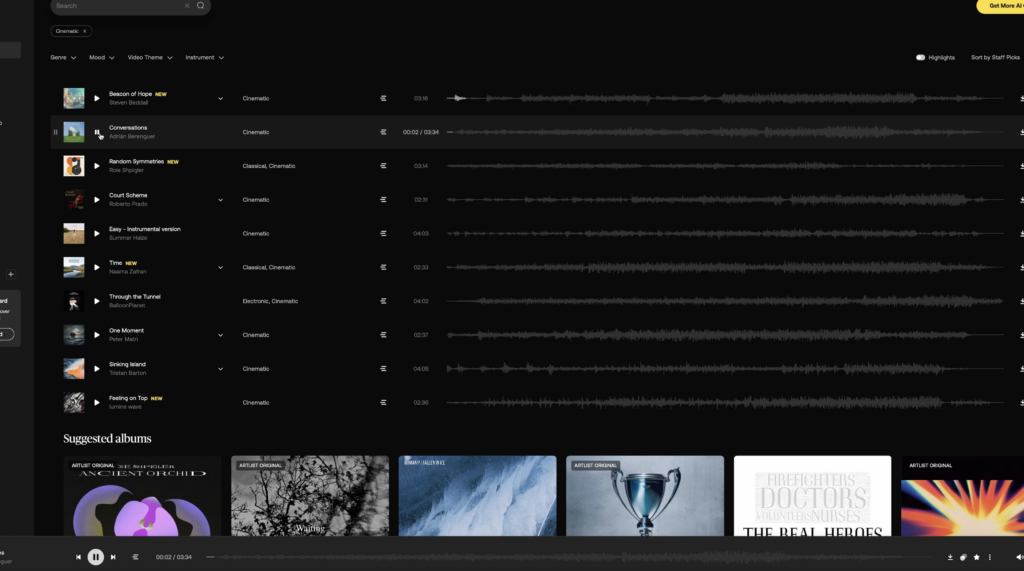Go to previous track in bottom player
Image resolution: width=1024 pixels, height=571 pixels.
[x=78, y=557]
